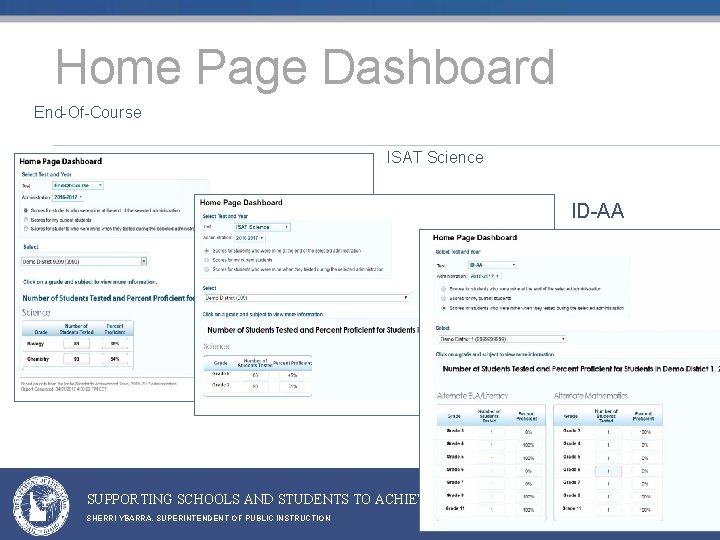Click the 'ID-AA' slide label
This screenshot has height=540, width=720.
pyautogui.click(x=597, y=211)
